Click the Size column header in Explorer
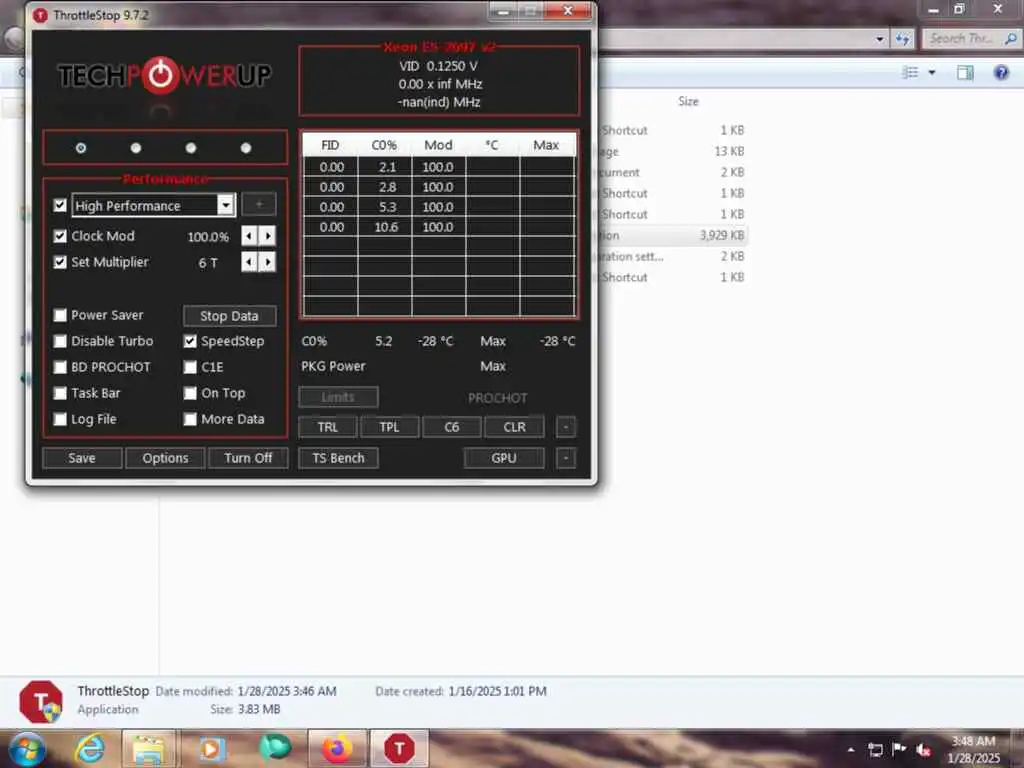1024x768 pixels. tap(688, 101)
